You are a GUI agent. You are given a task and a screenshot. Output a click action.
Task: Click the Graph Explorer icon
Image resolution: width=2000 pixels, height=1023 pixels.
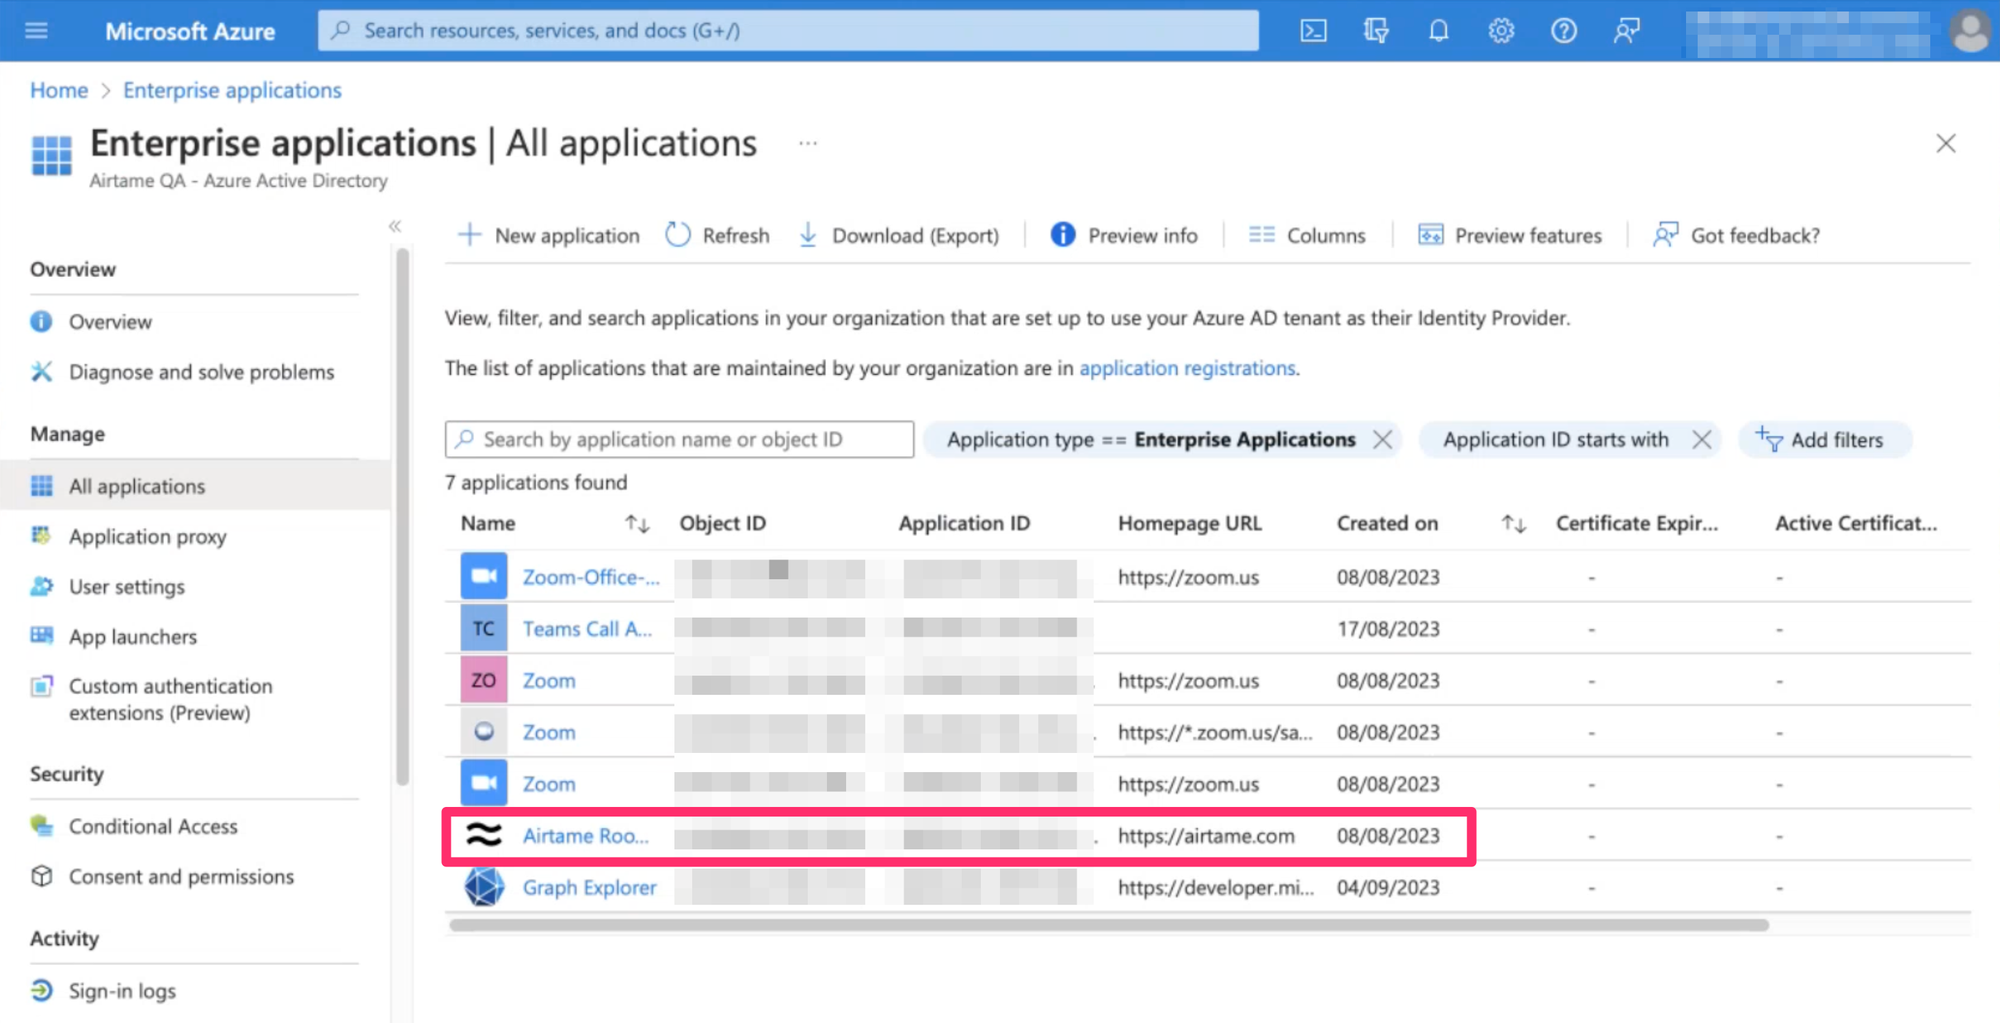(484, 887)
